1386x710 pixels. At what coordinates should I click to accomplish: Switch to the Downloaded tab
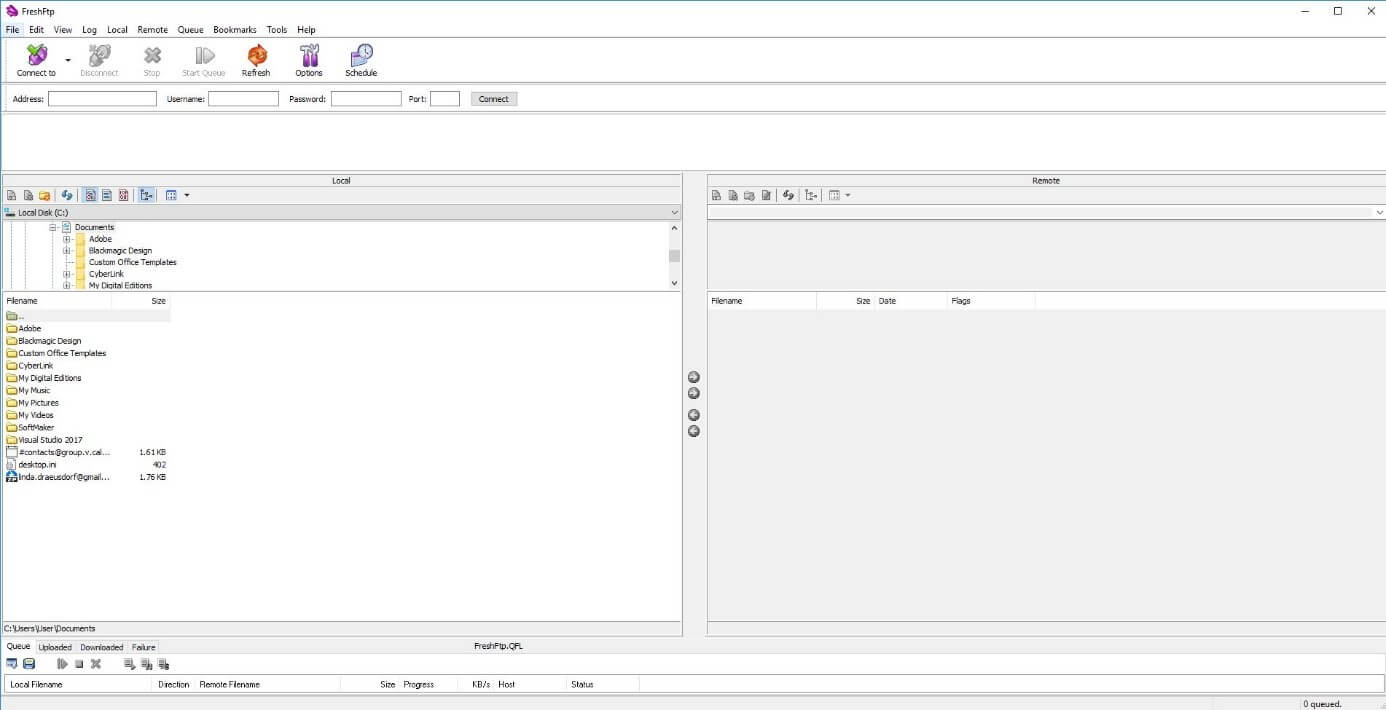101,647
